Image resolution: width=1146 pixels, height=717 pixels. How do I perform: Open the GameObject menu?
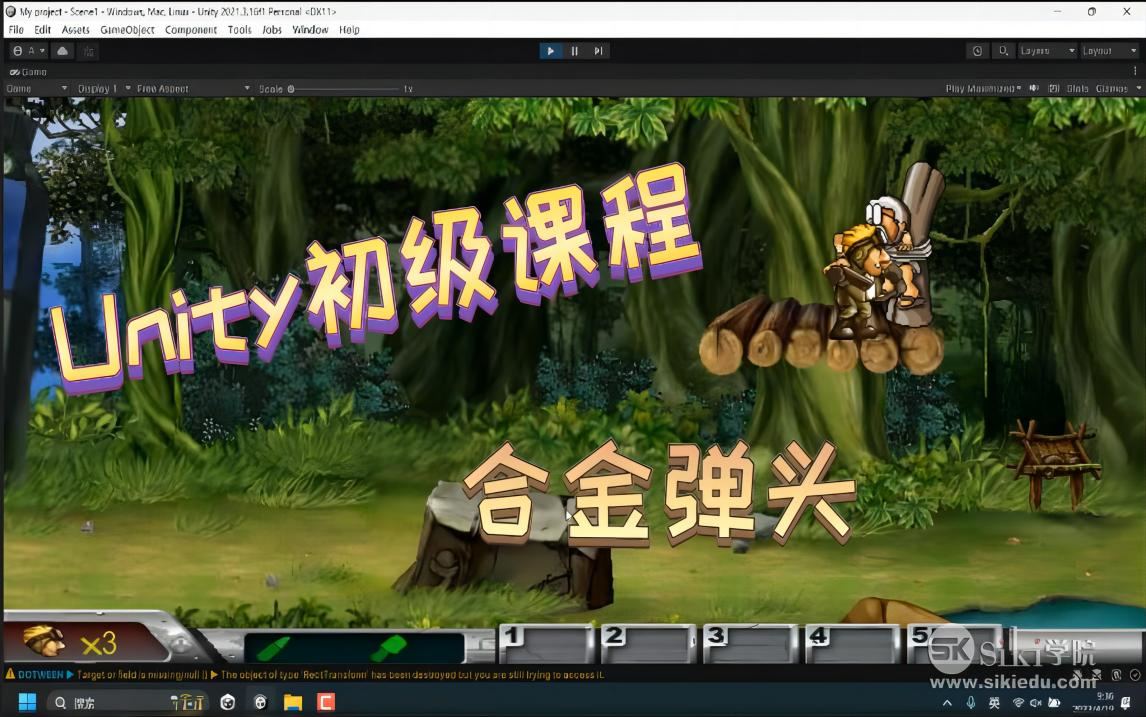coord(127,29)
